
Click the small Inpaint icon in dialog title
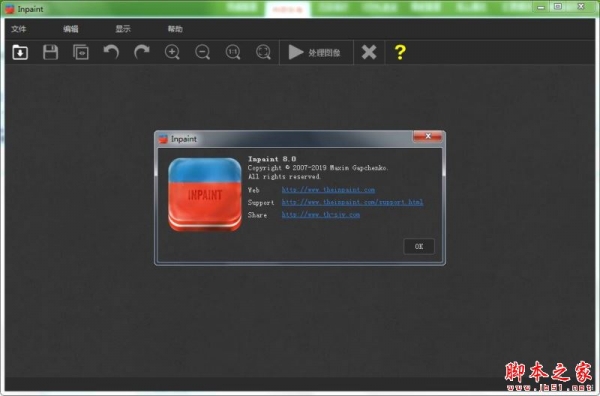click(x=163, y=139)
